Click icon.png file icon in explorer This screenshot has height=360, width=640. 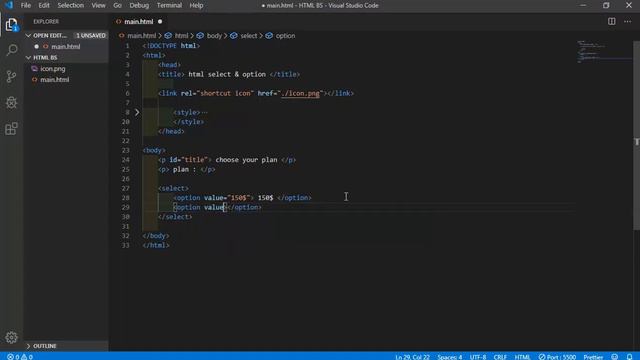pos(35,69)
